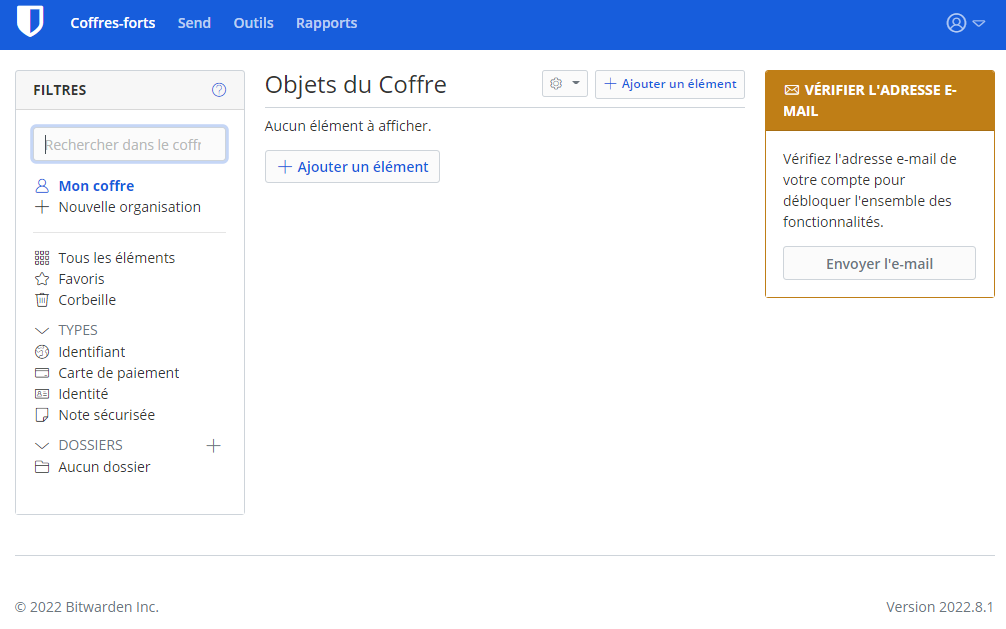Open the gear options dropdown
The height and width of the screenshot is (629, 1006).
point(565,84)
